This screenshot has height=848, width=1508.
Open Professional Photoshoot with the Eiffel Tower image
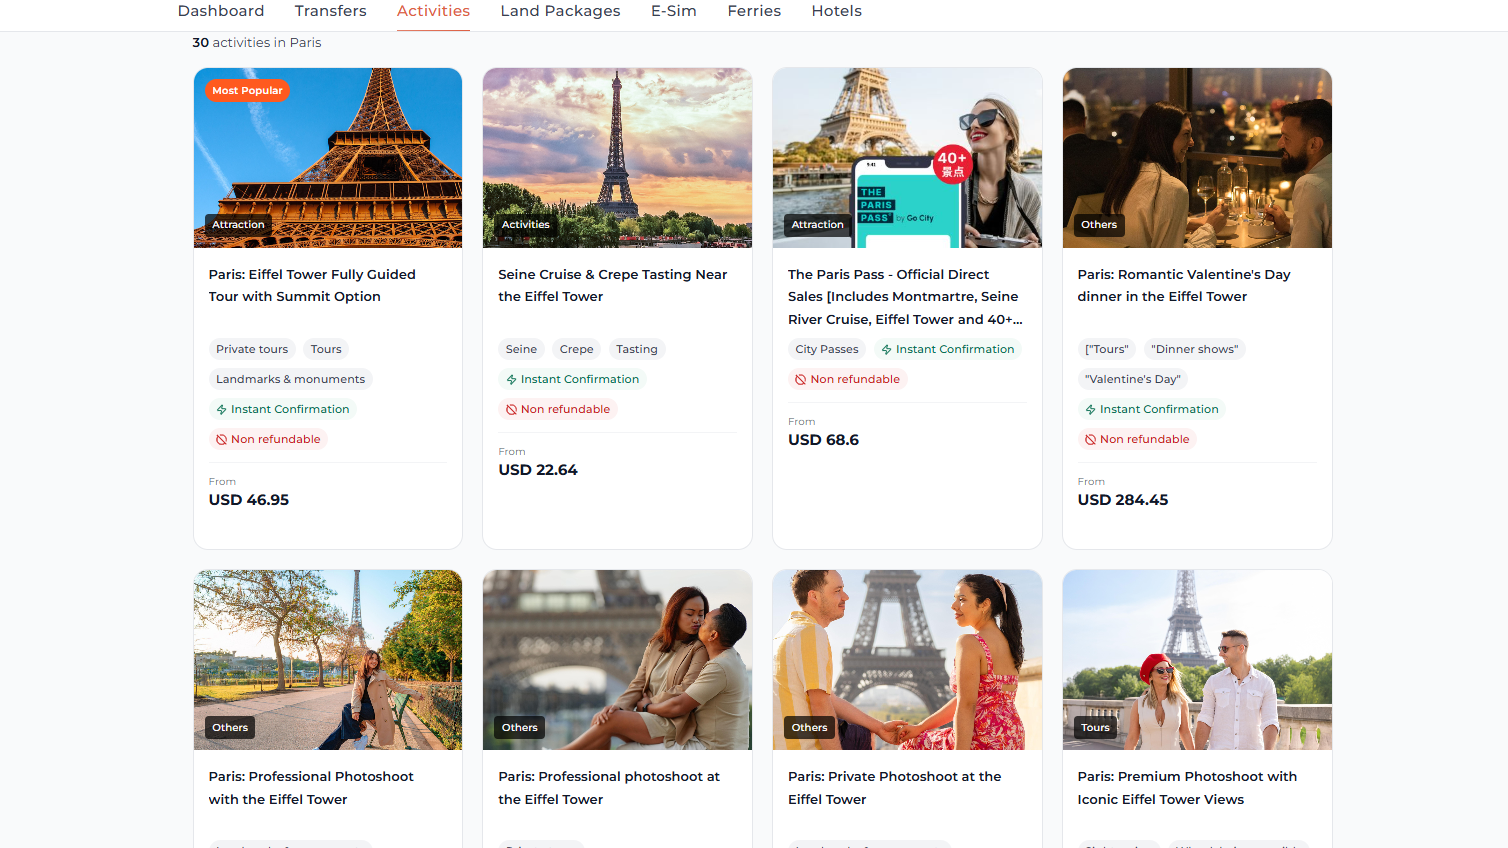(x=328, y=660)
